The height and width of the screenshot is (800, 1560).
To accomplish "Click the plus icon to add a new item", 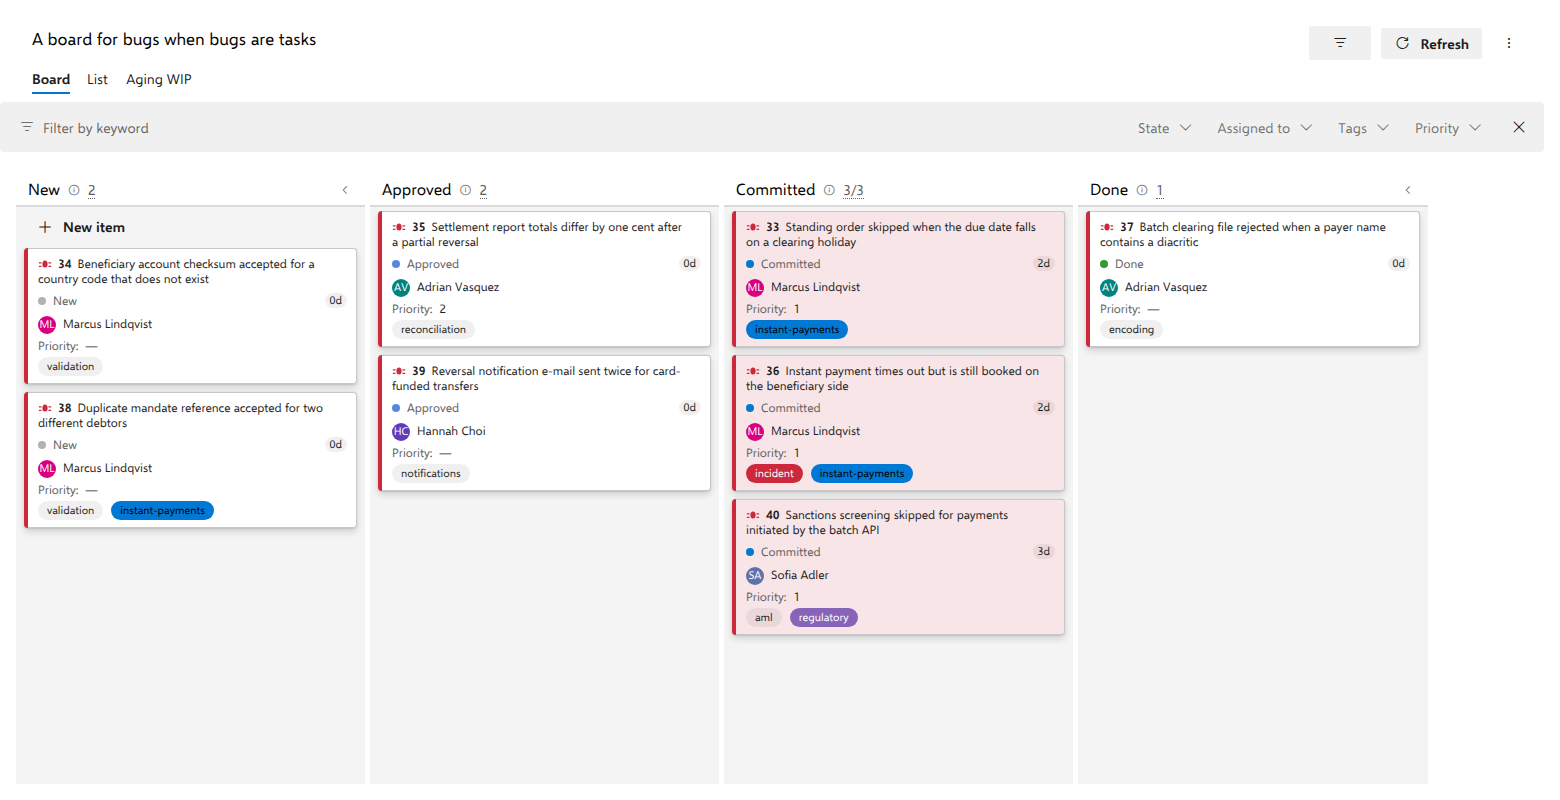I will pos(45,227).
